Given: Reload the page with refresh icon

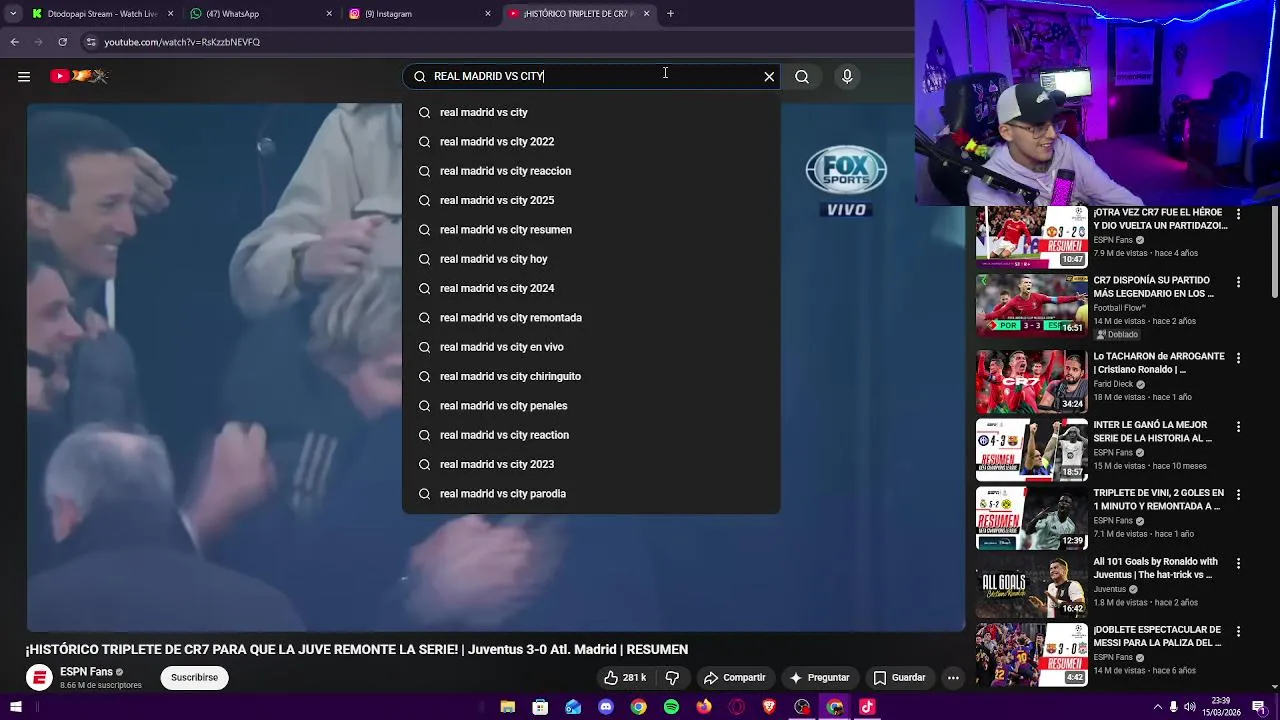Looking at the screenshot, I should pos(62,42).
